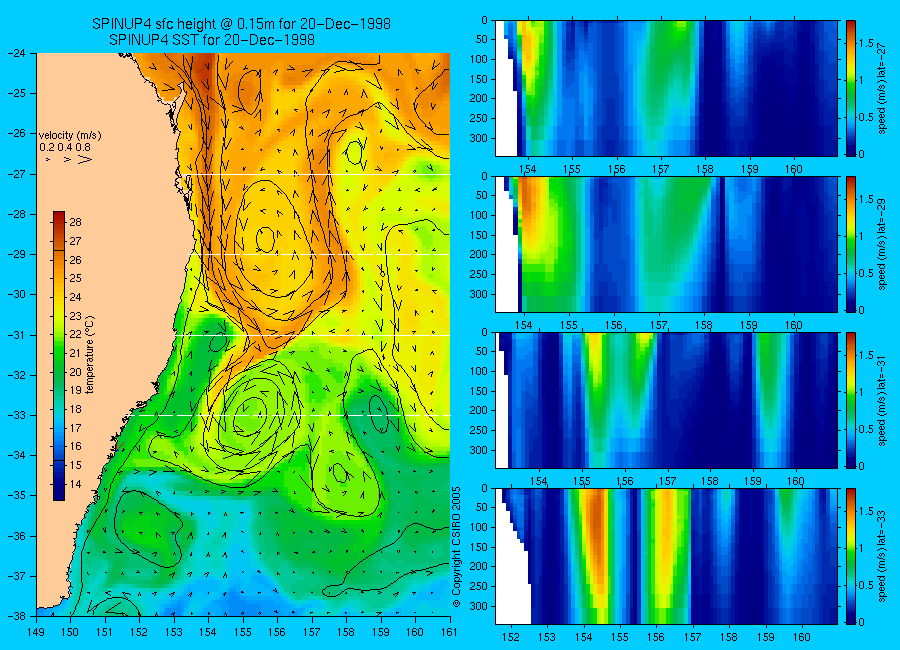Click the speed color bar of the lat=-33 section

[x=851, y=556]
